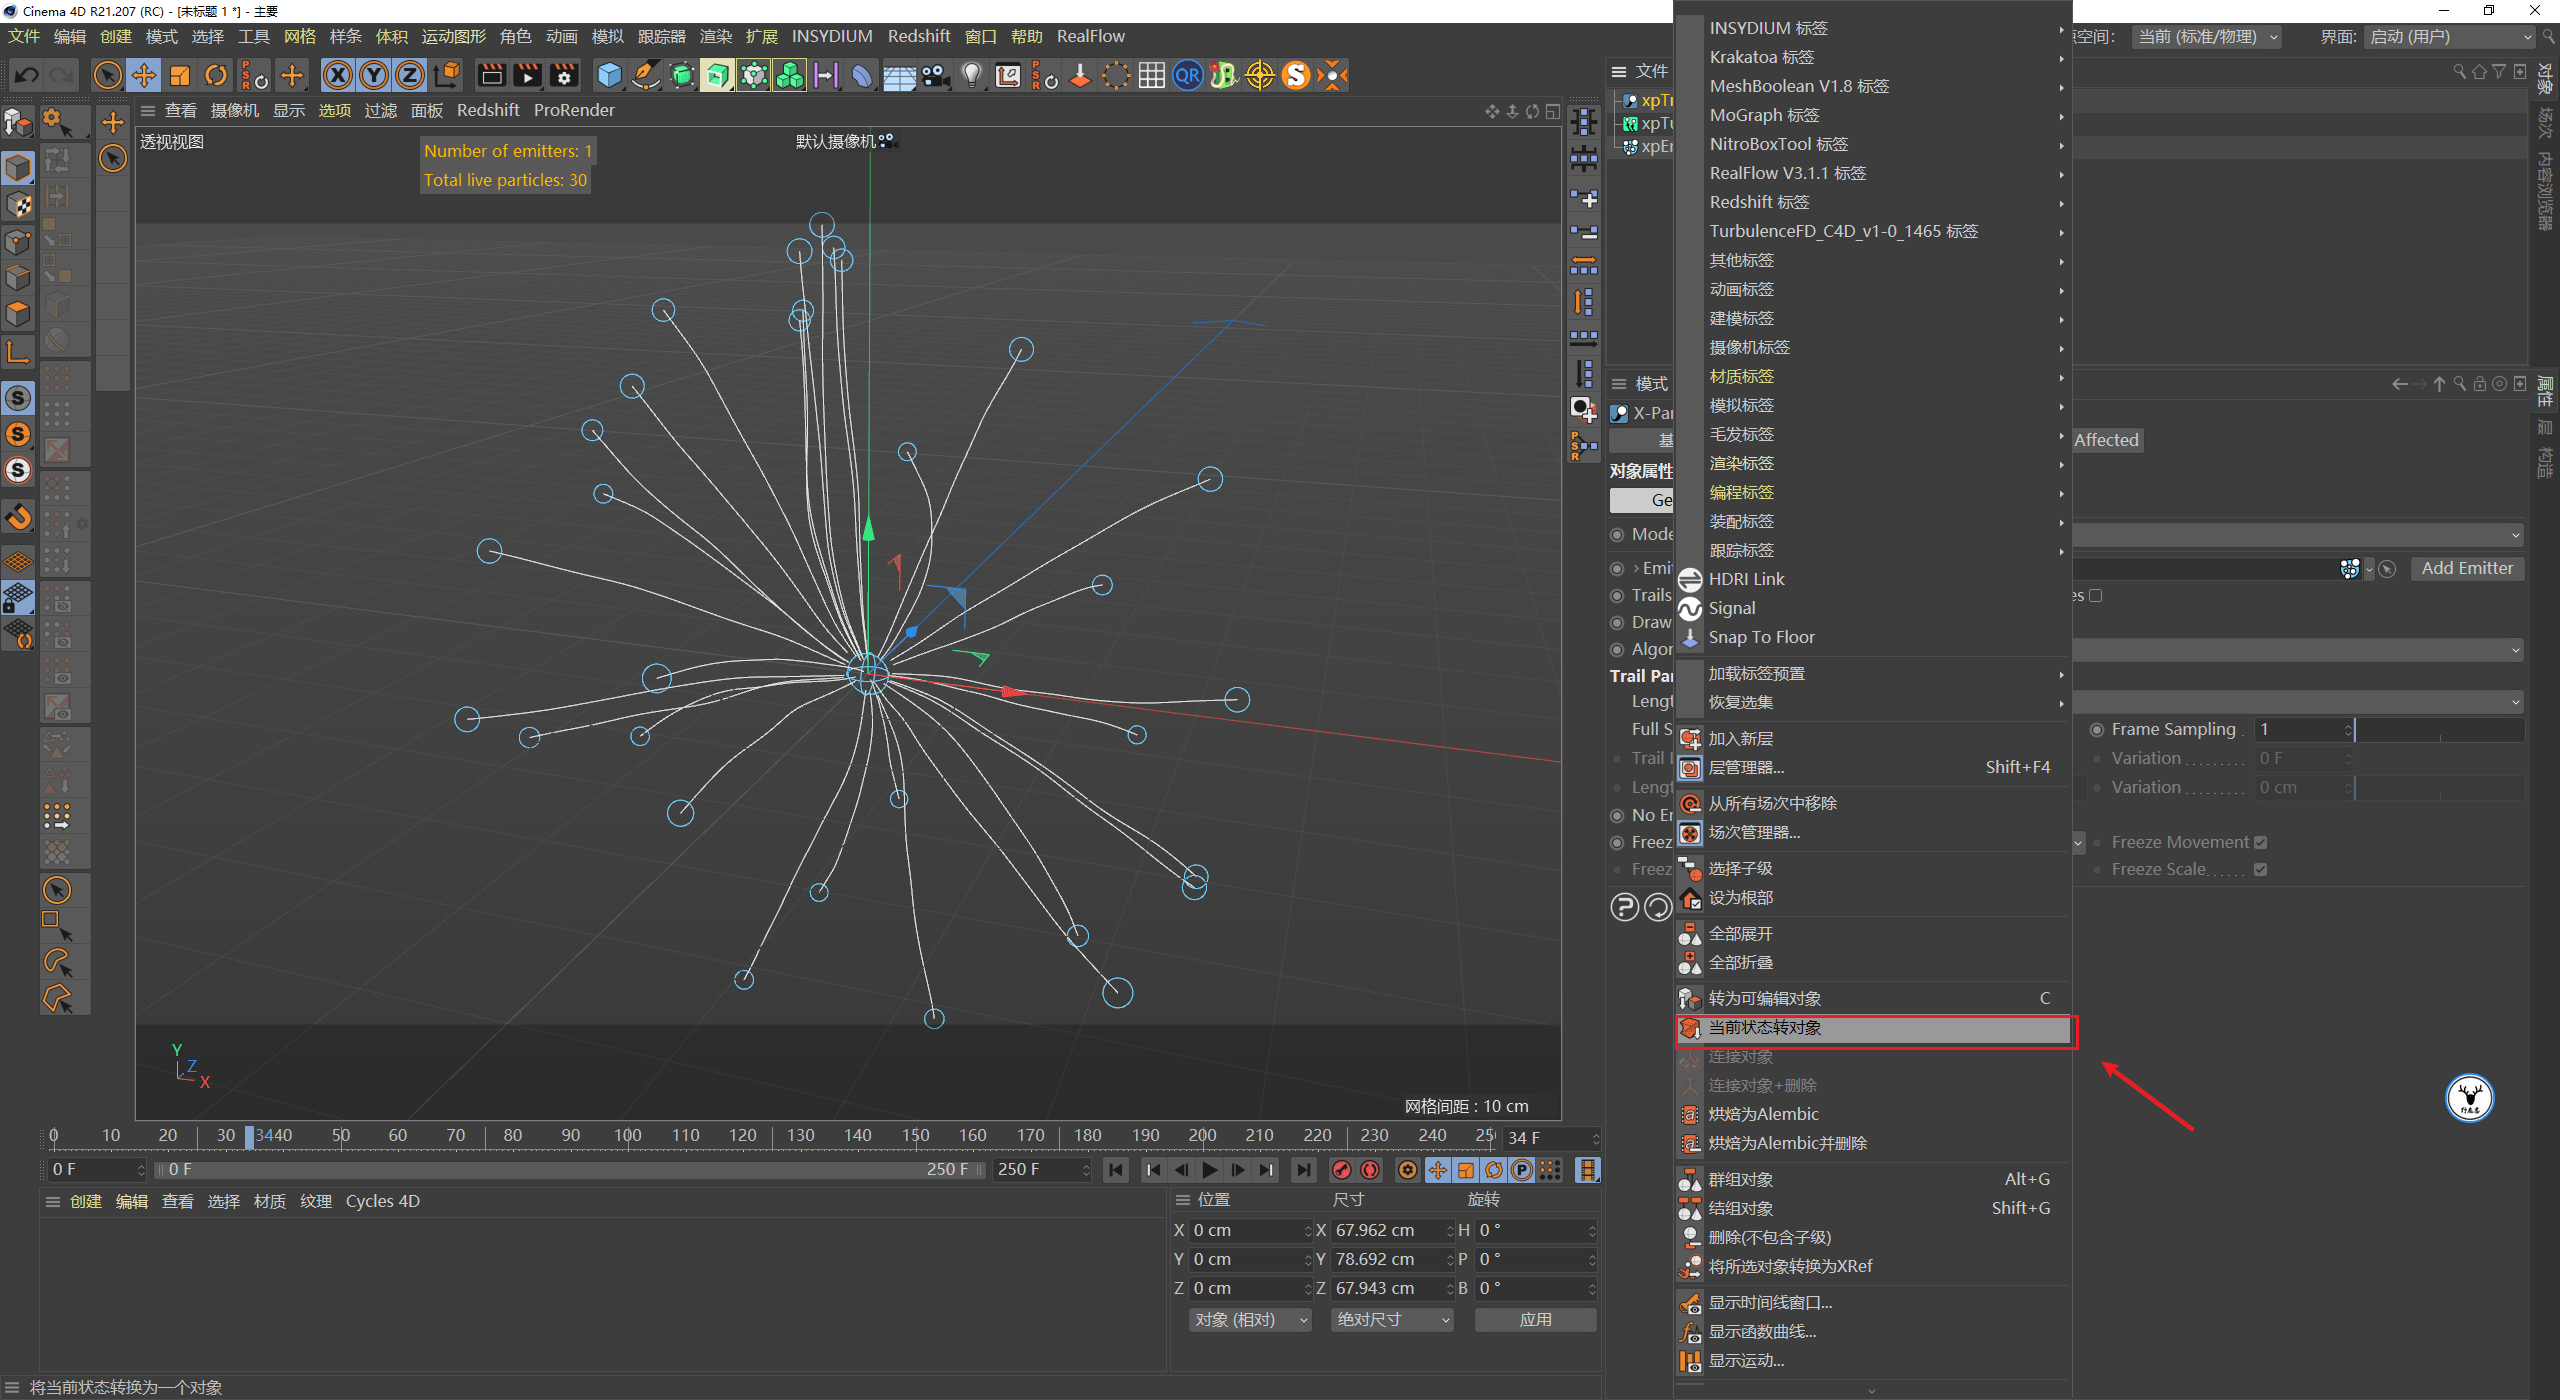Click the Light object icon
Screen dimensions: 2560x1400
click(971, 75)
